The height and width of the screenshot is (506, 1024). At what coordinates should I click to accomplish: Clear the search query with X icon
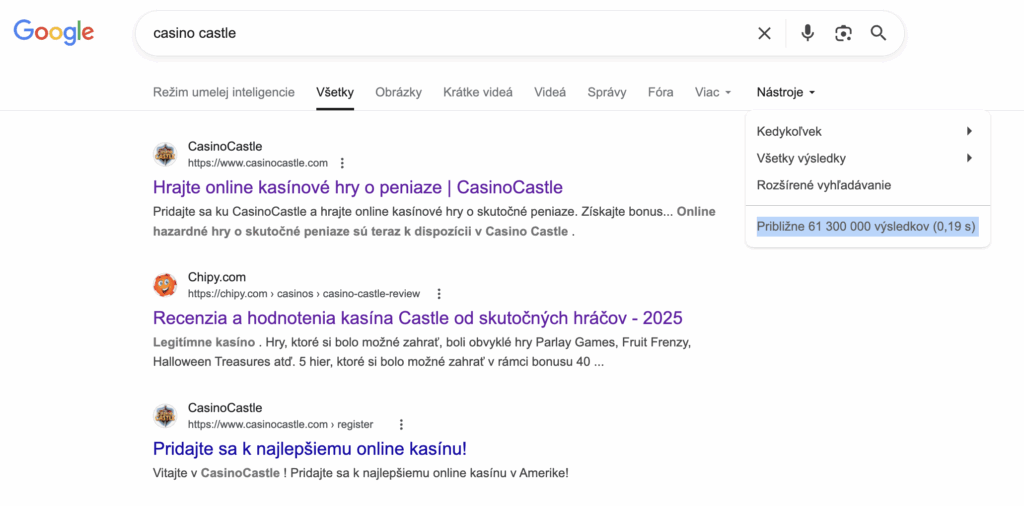click(764, 33)
